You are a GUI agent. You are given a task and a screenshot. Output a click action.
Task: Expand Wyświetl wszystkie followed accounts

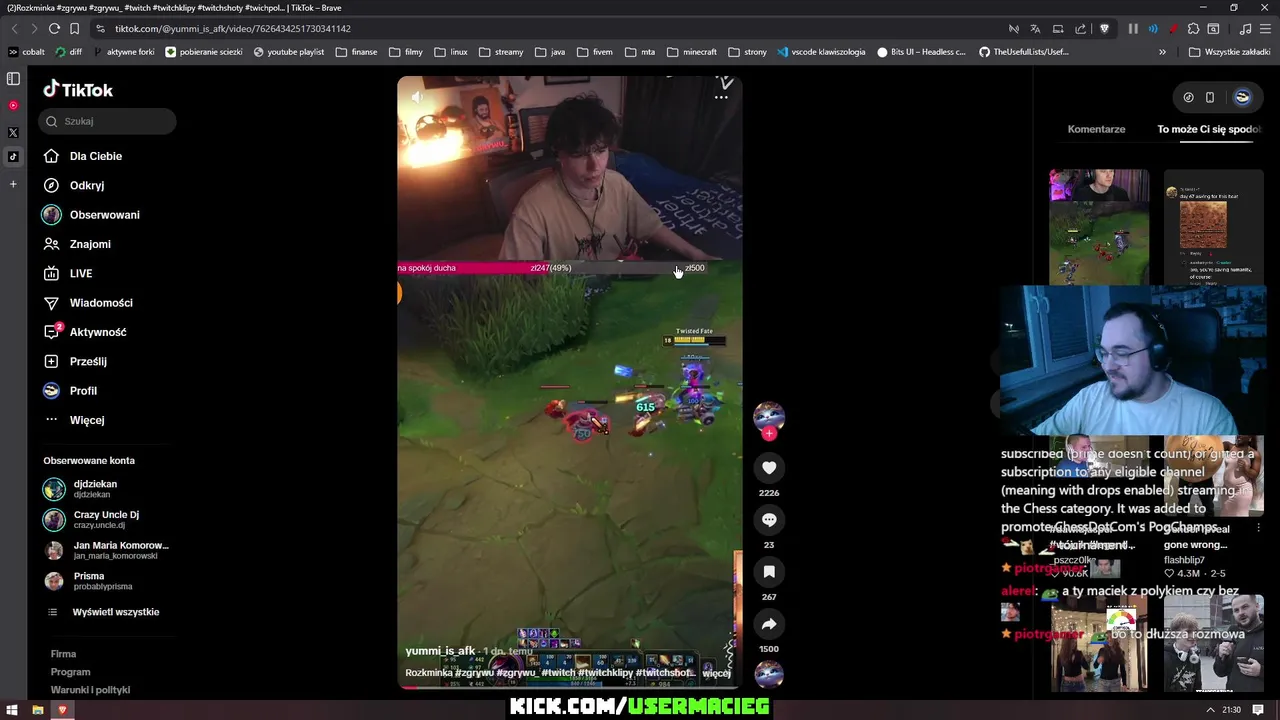103,612
